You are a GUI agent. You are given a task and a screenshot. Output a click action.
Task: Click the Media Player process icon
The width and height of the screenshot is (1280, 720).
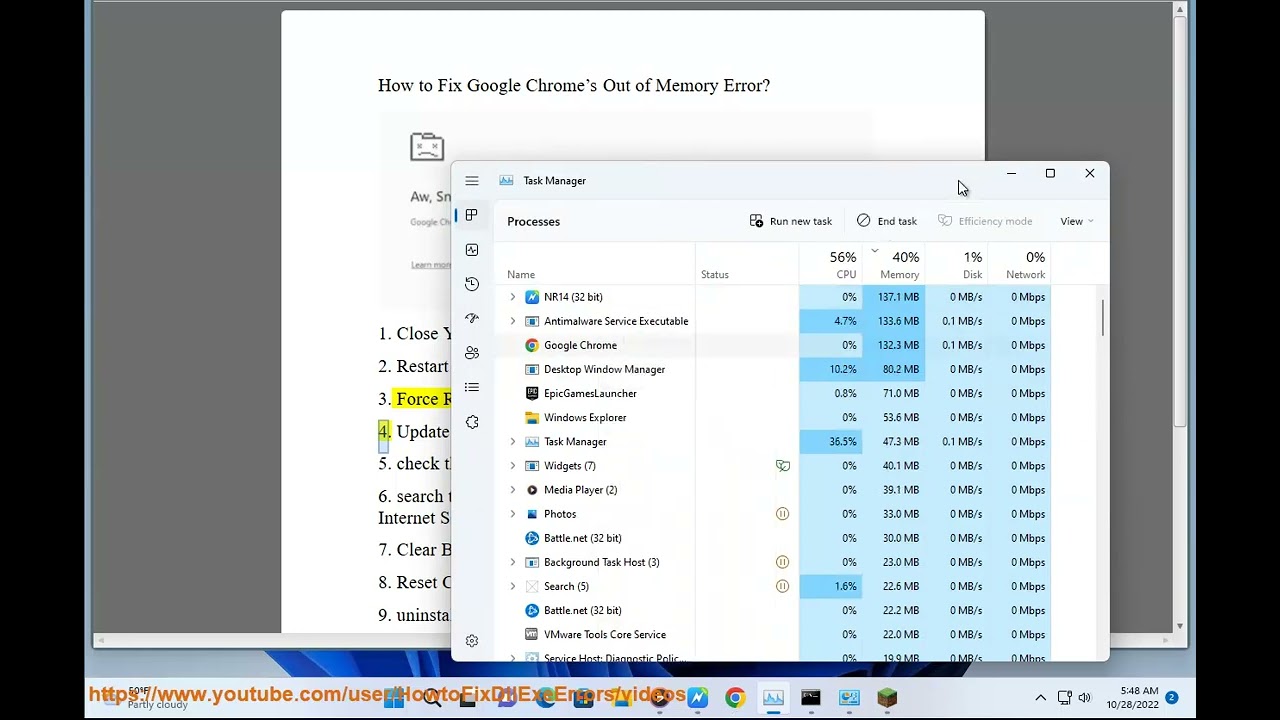coord(532,490)
